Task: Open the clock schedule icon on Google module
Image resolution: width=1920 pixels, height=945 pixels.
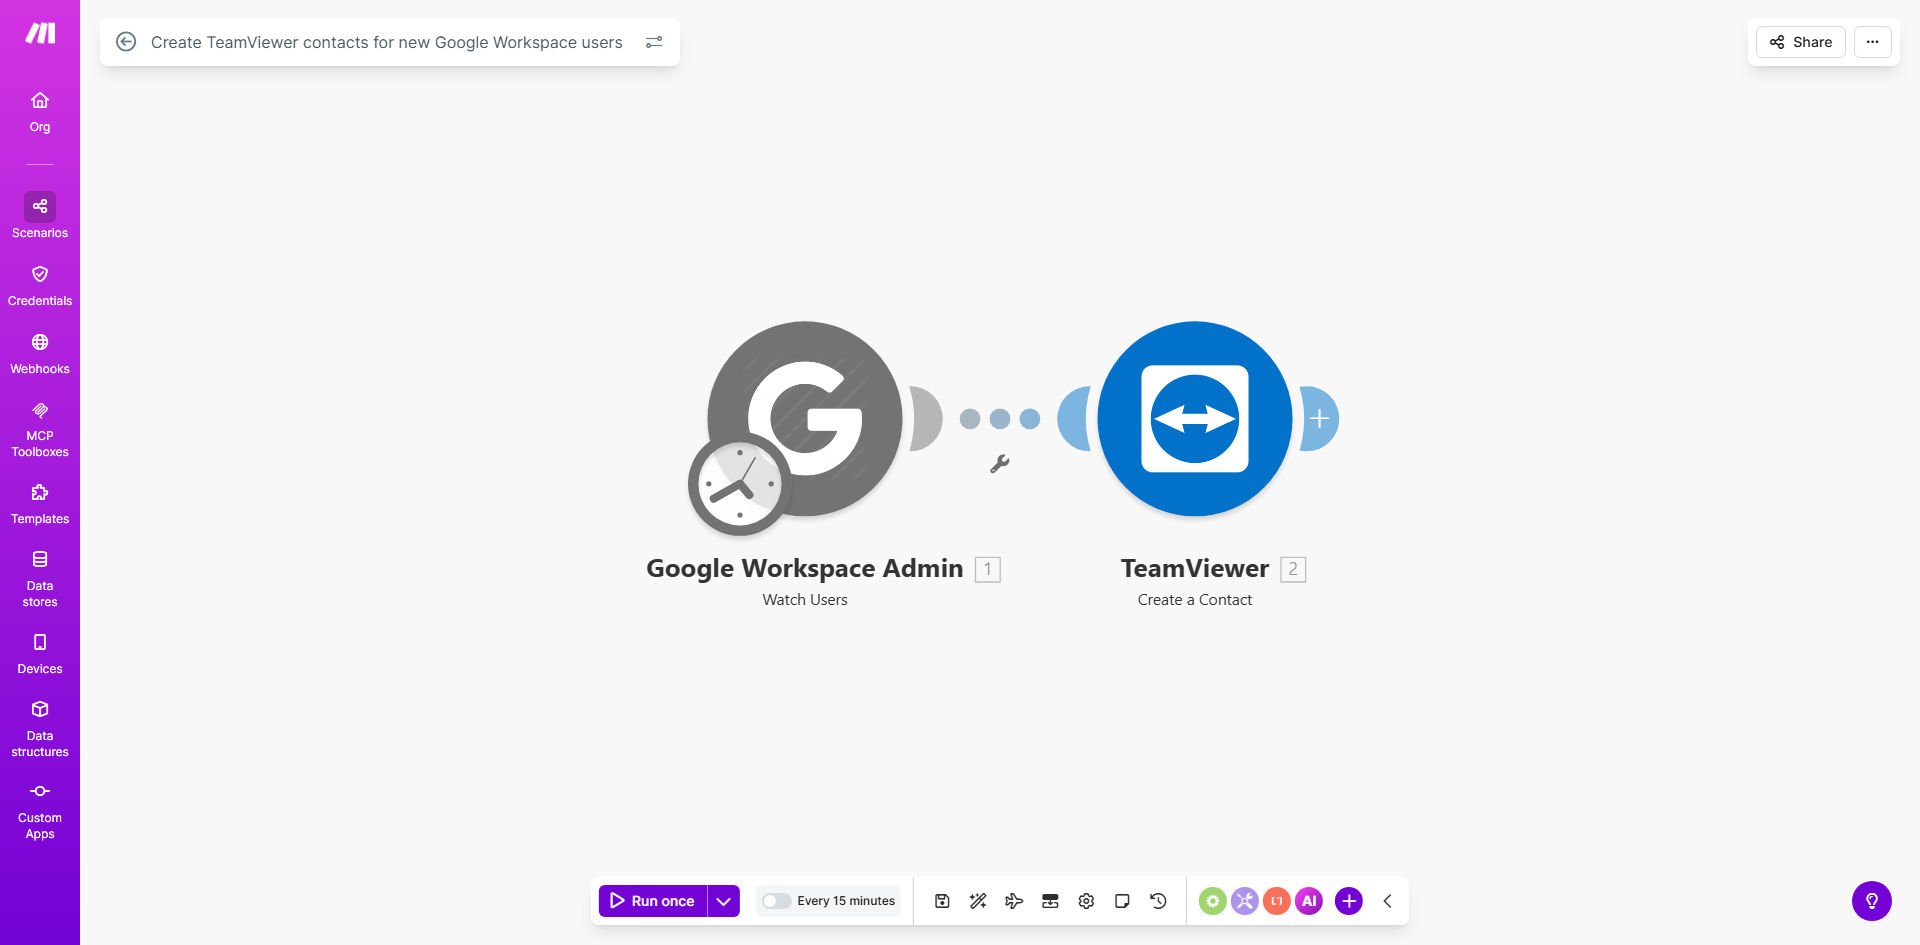Action: click(x=739, y=485)
